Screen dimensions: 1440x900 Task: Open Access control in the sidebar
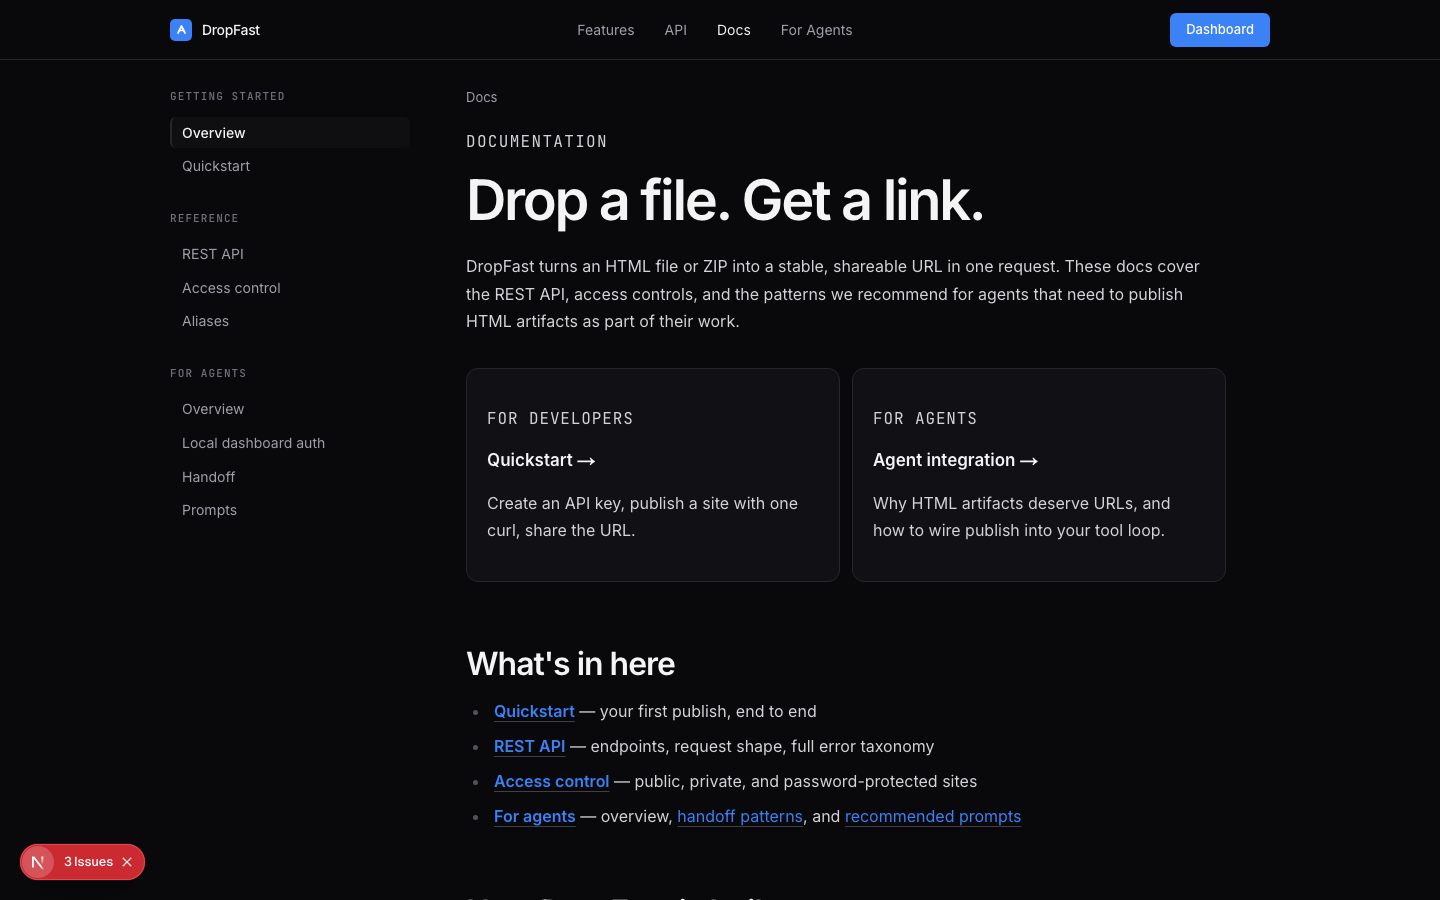[290, 288]
